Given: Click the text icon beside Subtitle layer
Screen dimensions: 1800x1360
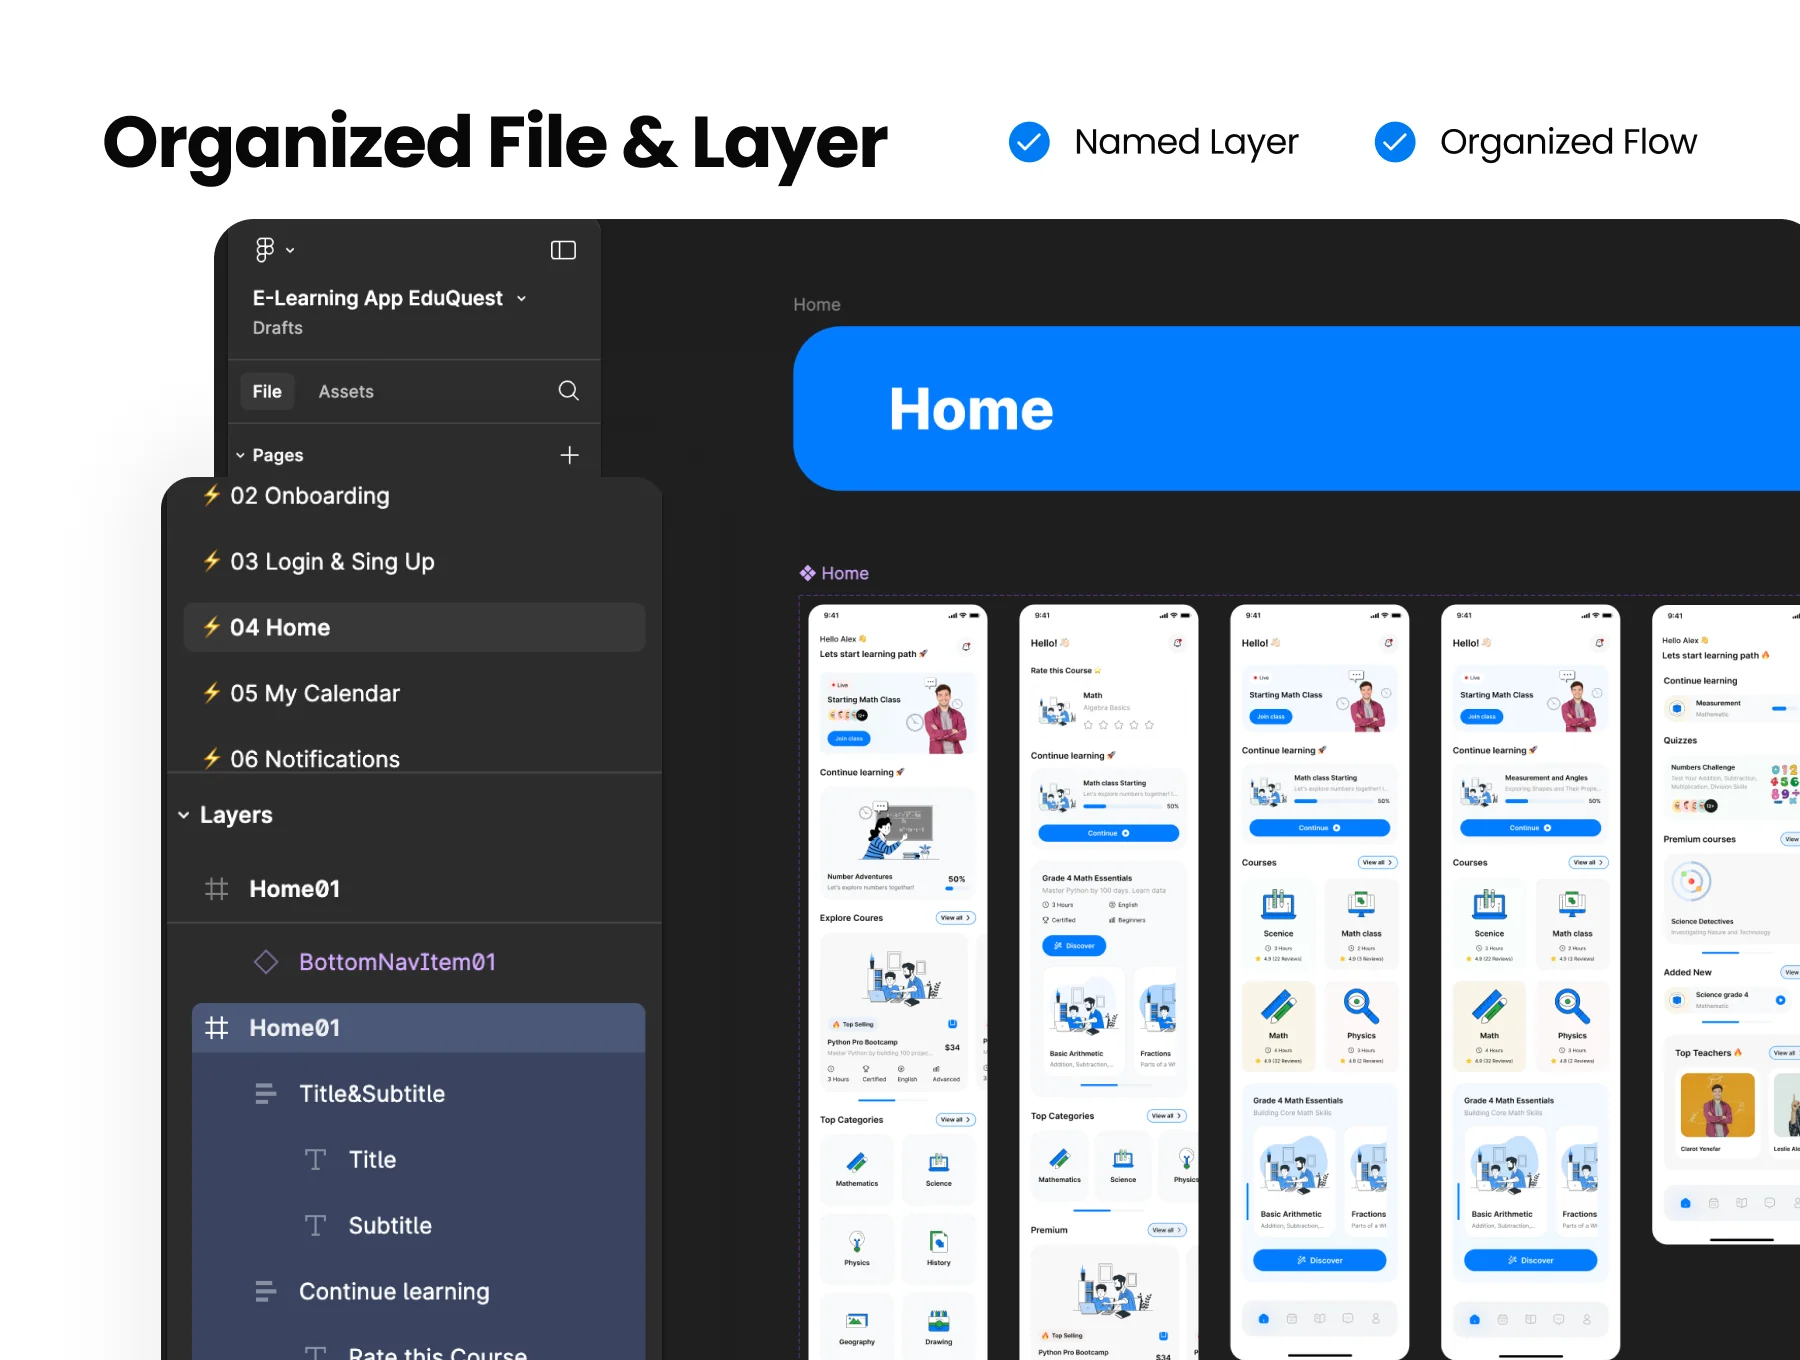Looking at the screenshot, I should 315,1226.
